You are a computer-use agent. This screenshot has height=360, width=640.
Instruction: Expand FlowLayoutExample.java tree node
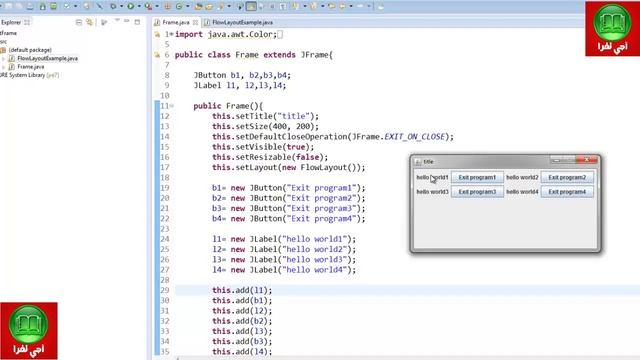(4, 59)
